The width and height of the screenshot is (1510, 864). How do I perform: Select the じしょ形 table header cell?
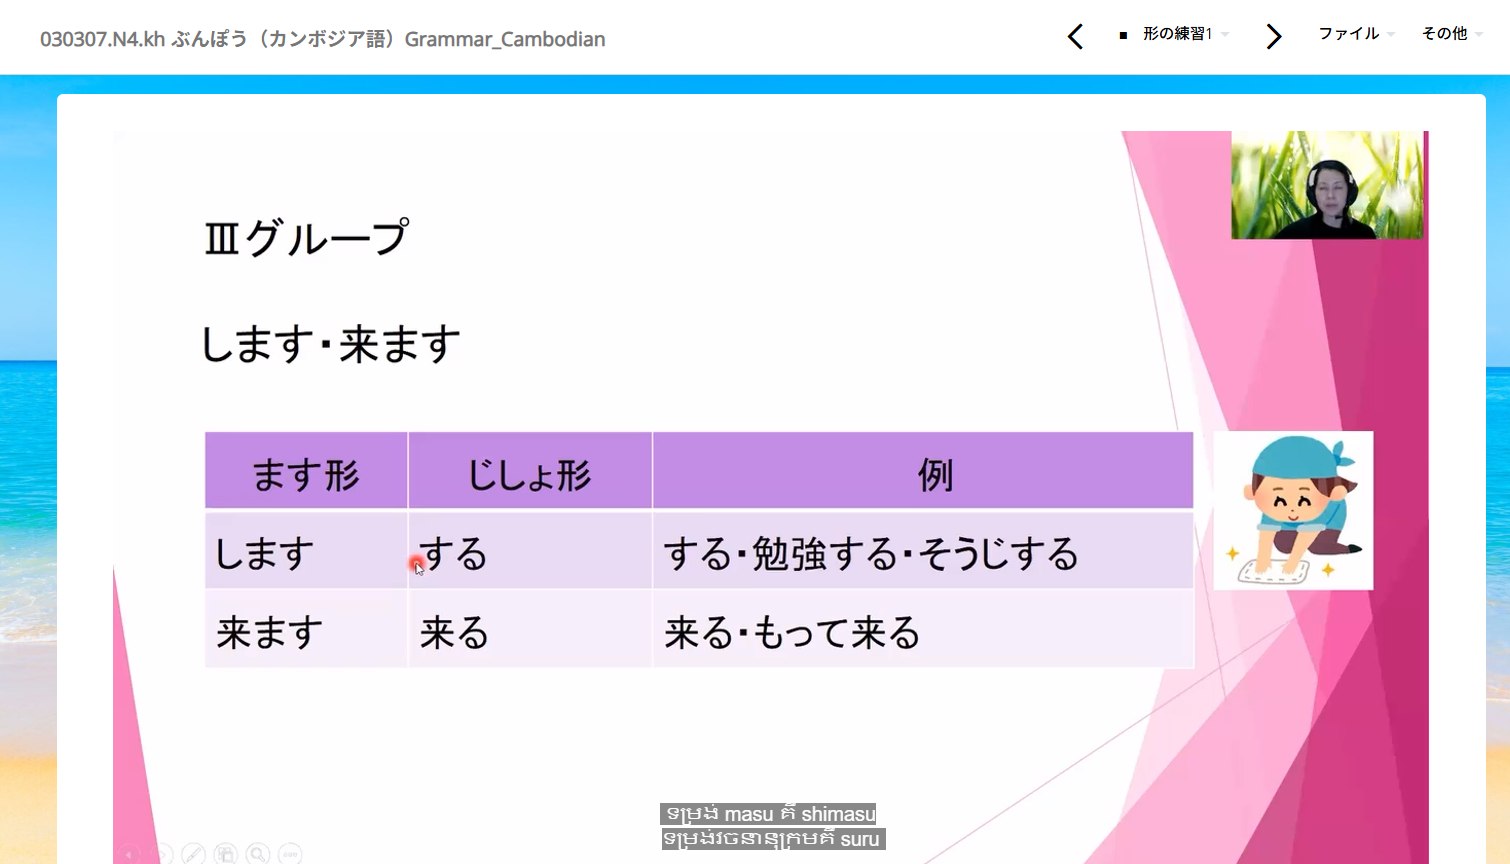pyautogui.click(x=530, y=472)
